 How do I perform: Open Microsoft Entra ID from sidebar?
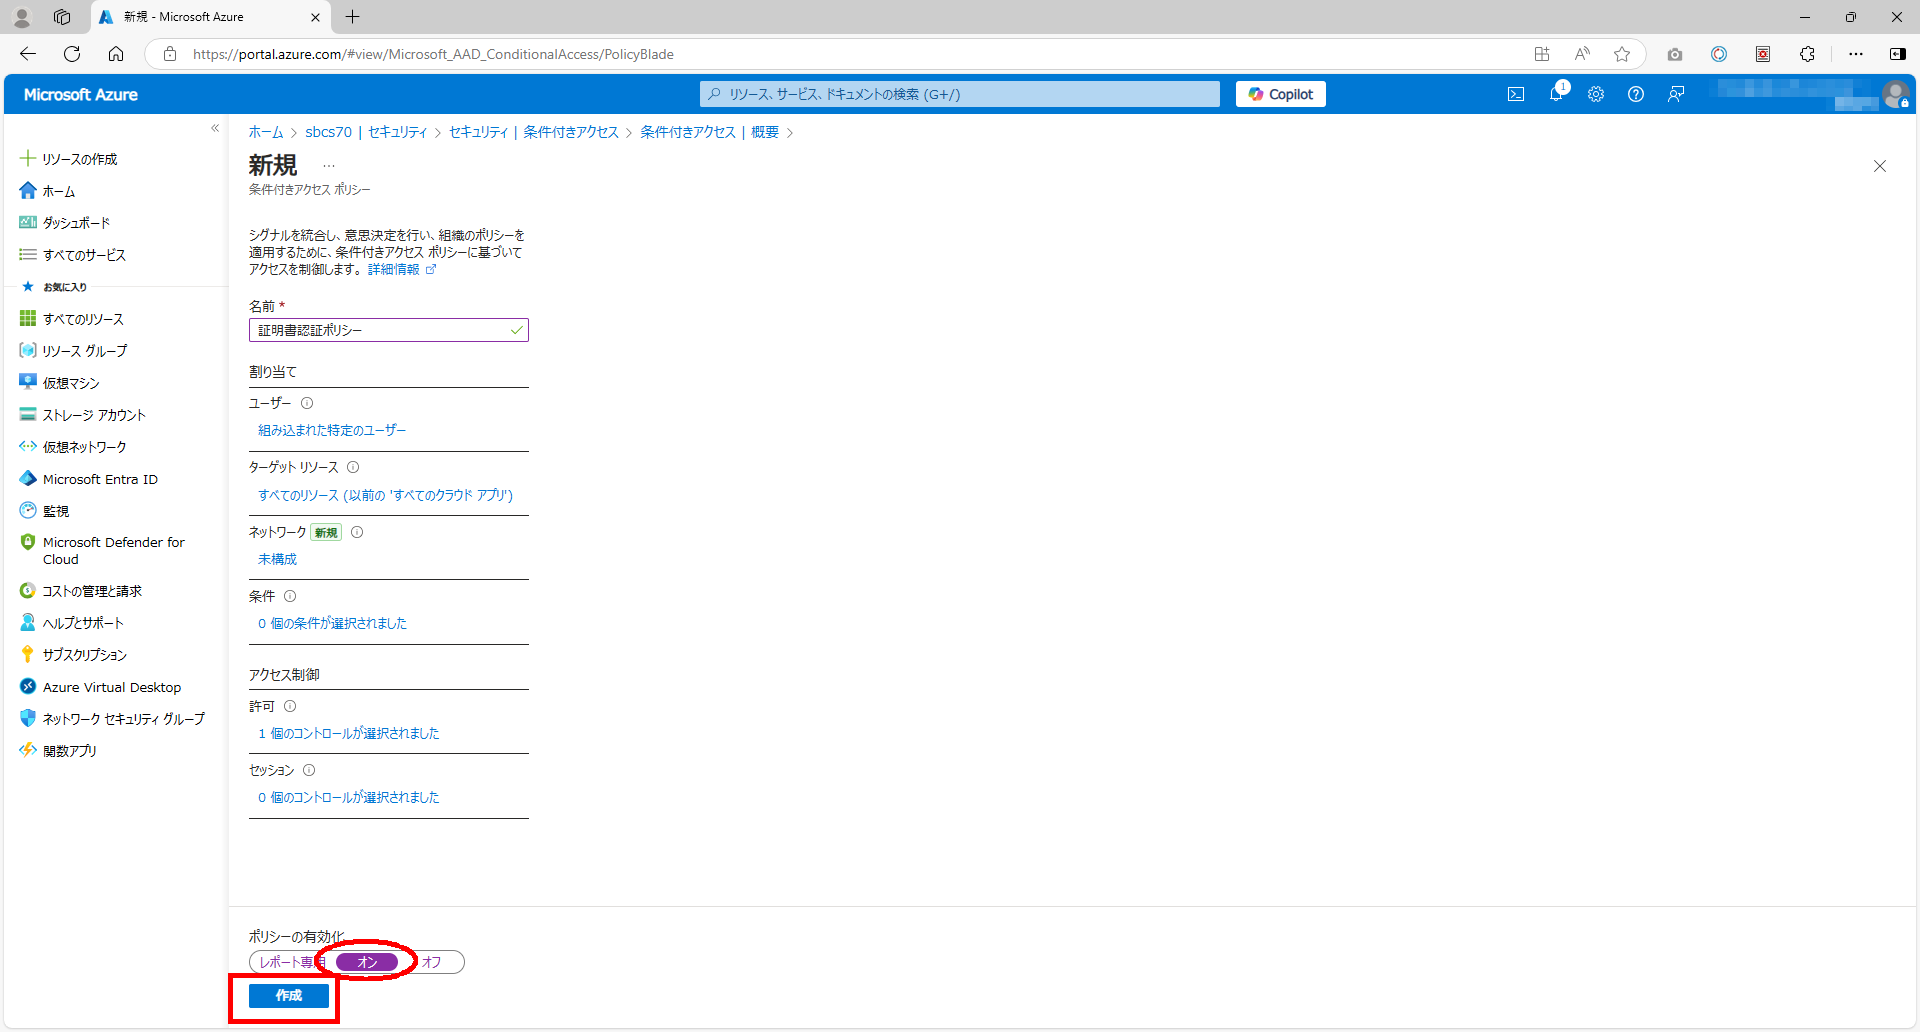[x=100, y=479]
